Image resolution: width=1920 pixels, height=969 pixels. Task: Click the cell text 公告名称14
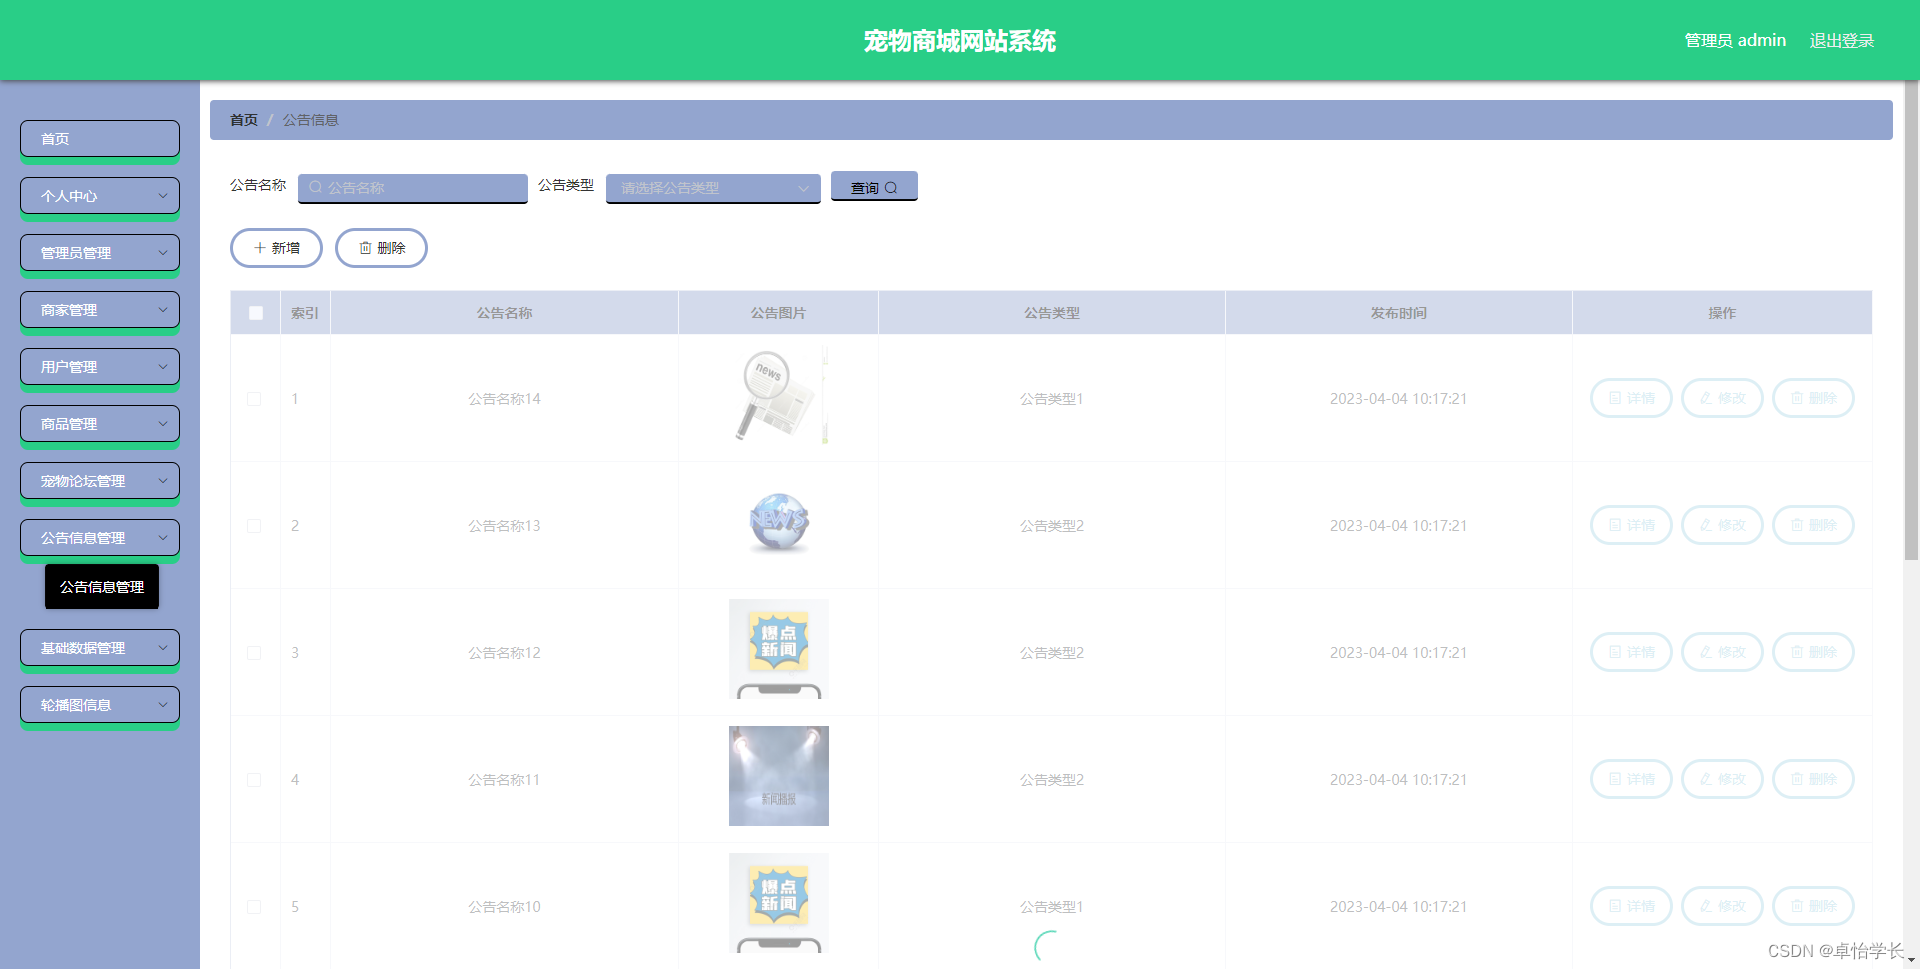[x=504, y=399]
